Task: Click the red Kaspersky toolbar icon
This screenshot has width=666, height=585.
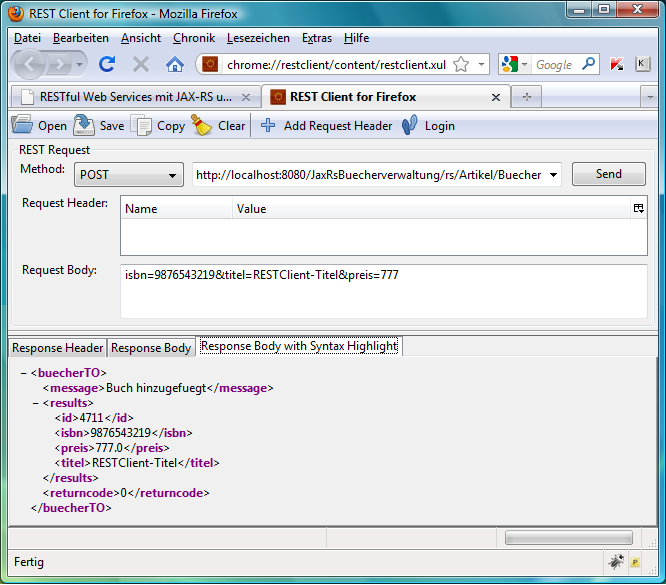Action: tap(617, 65)
